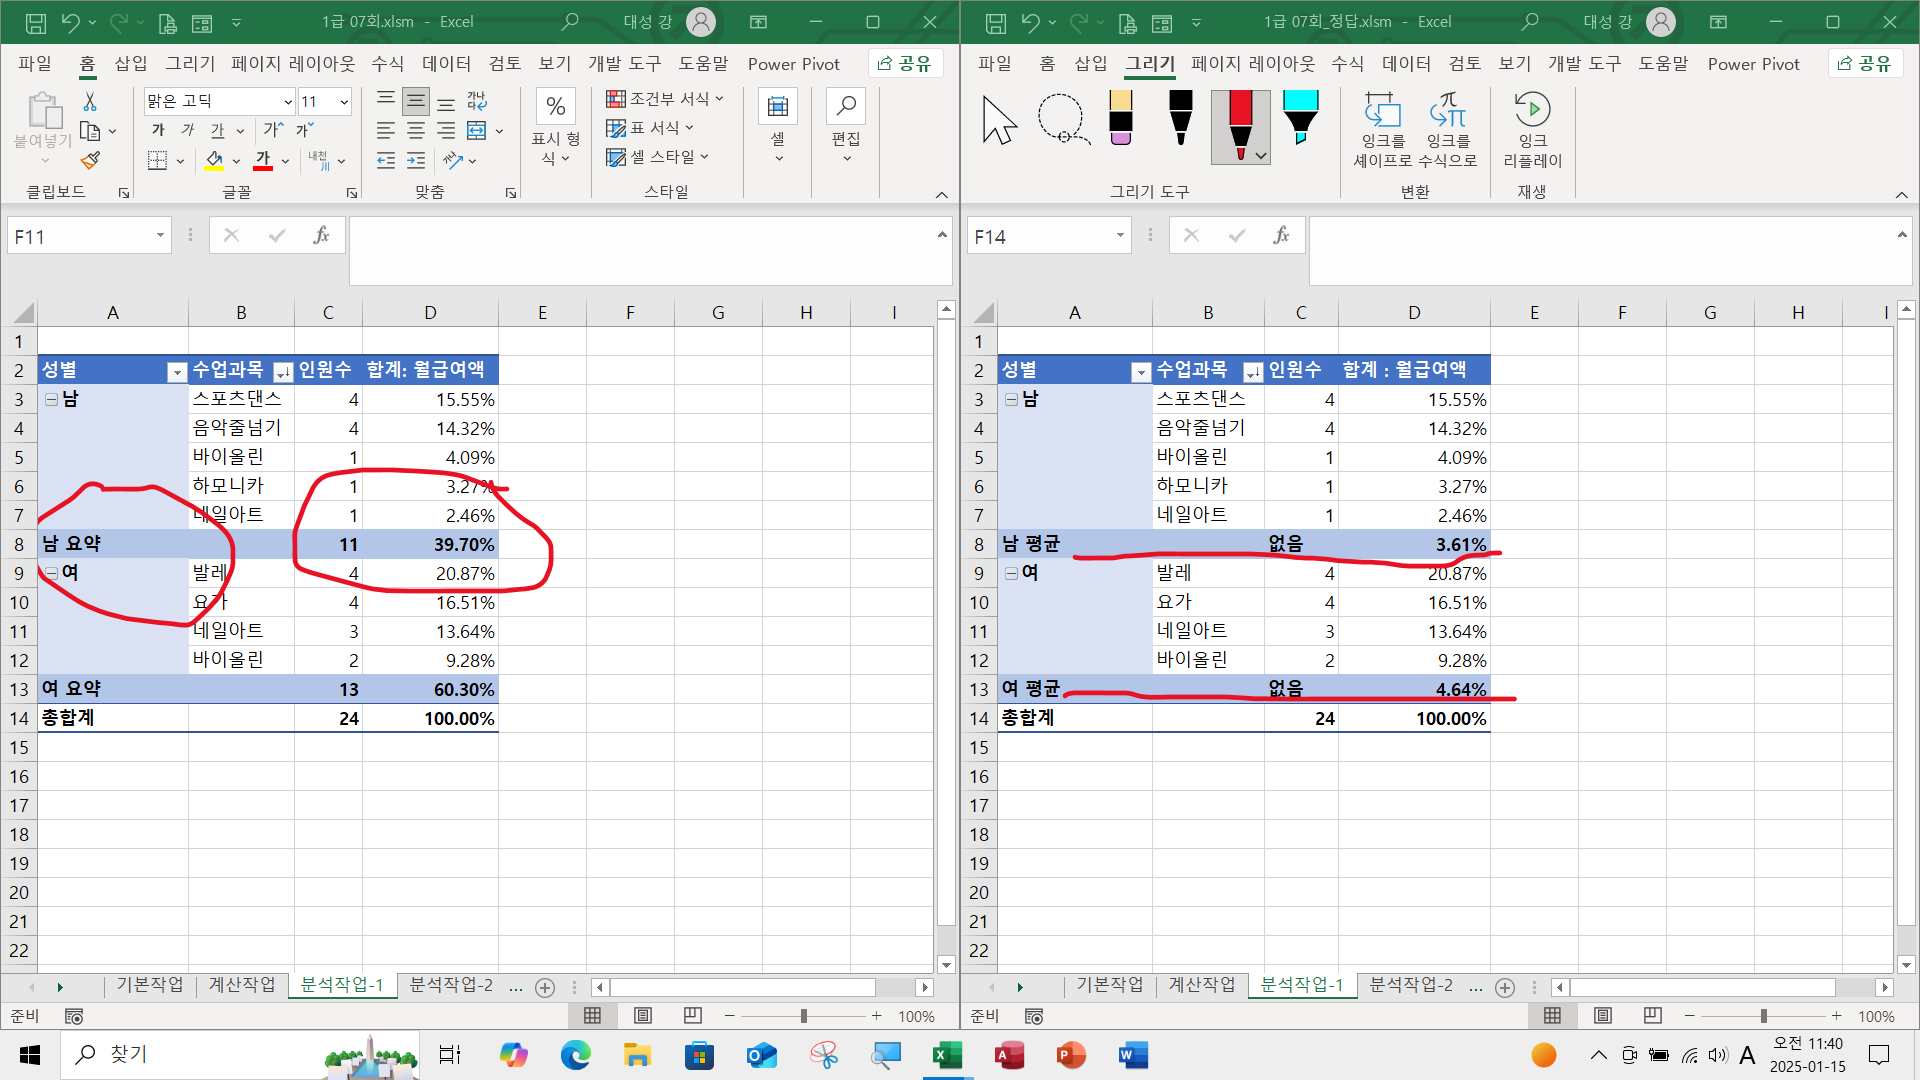Click the 공유 button in right window
Viewport: 1920px width, 1080px height.
coord(1866,64)
